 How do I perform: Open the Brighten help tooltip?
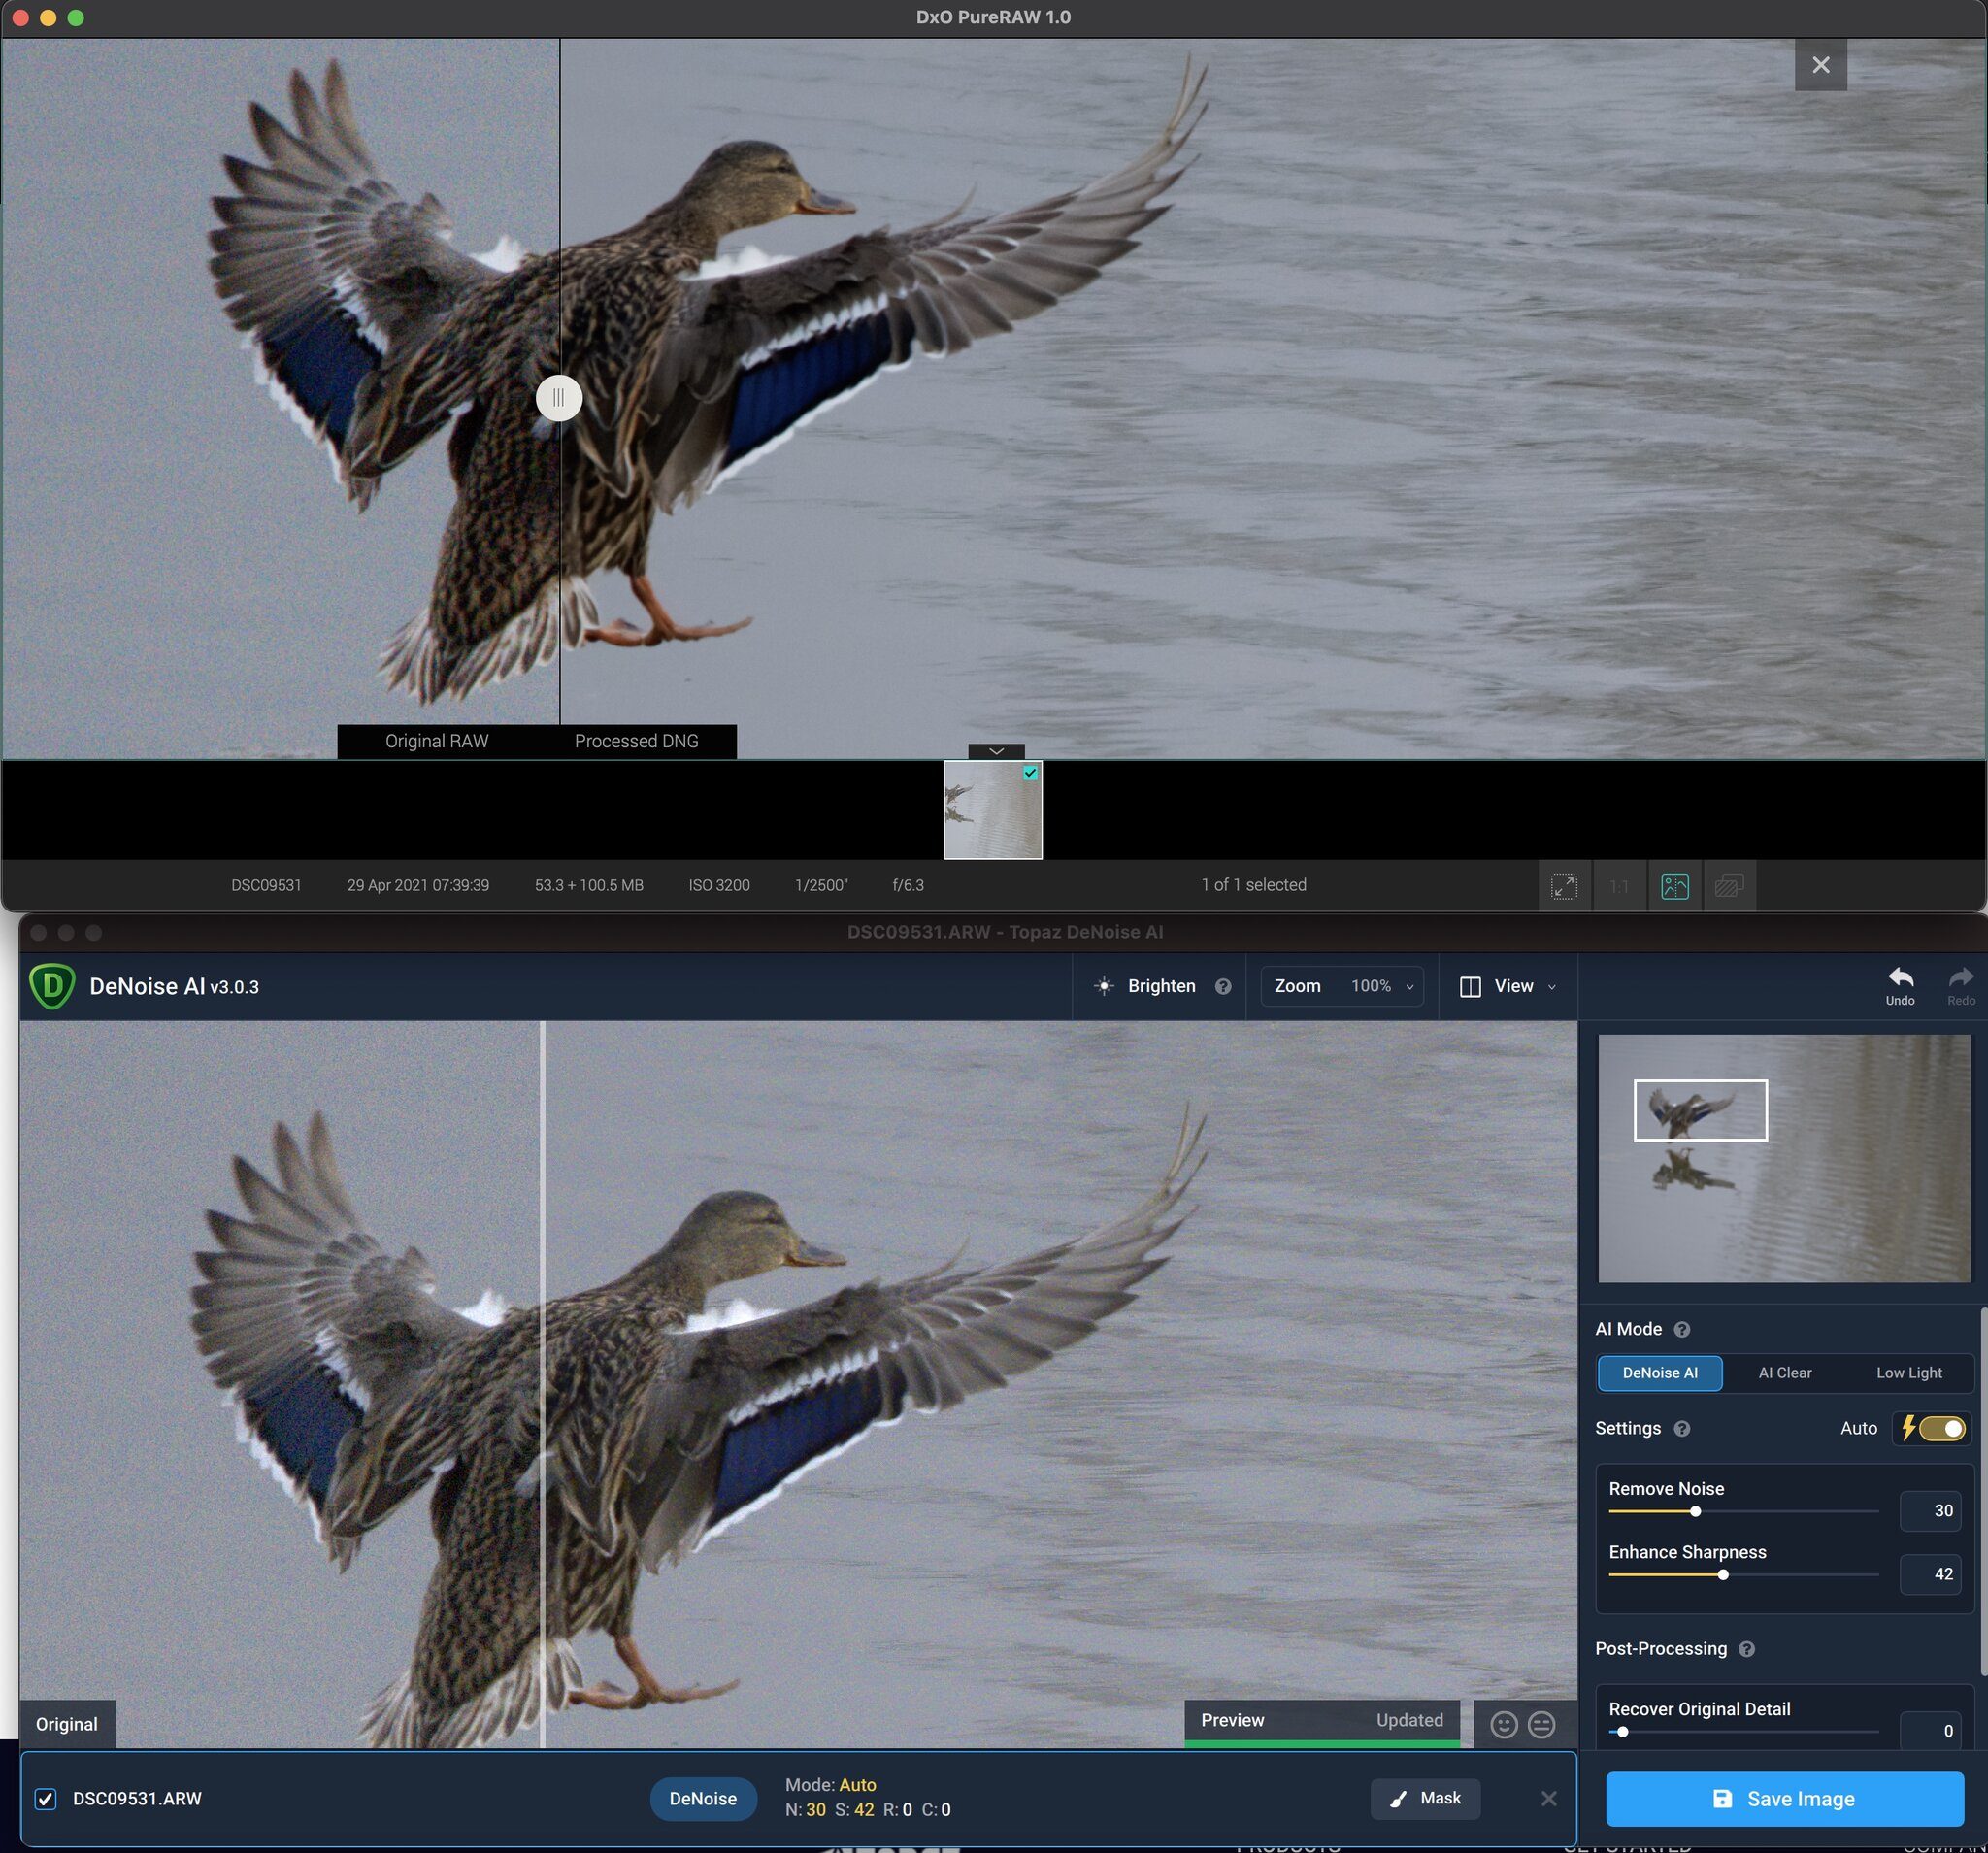click(1222, 986)
